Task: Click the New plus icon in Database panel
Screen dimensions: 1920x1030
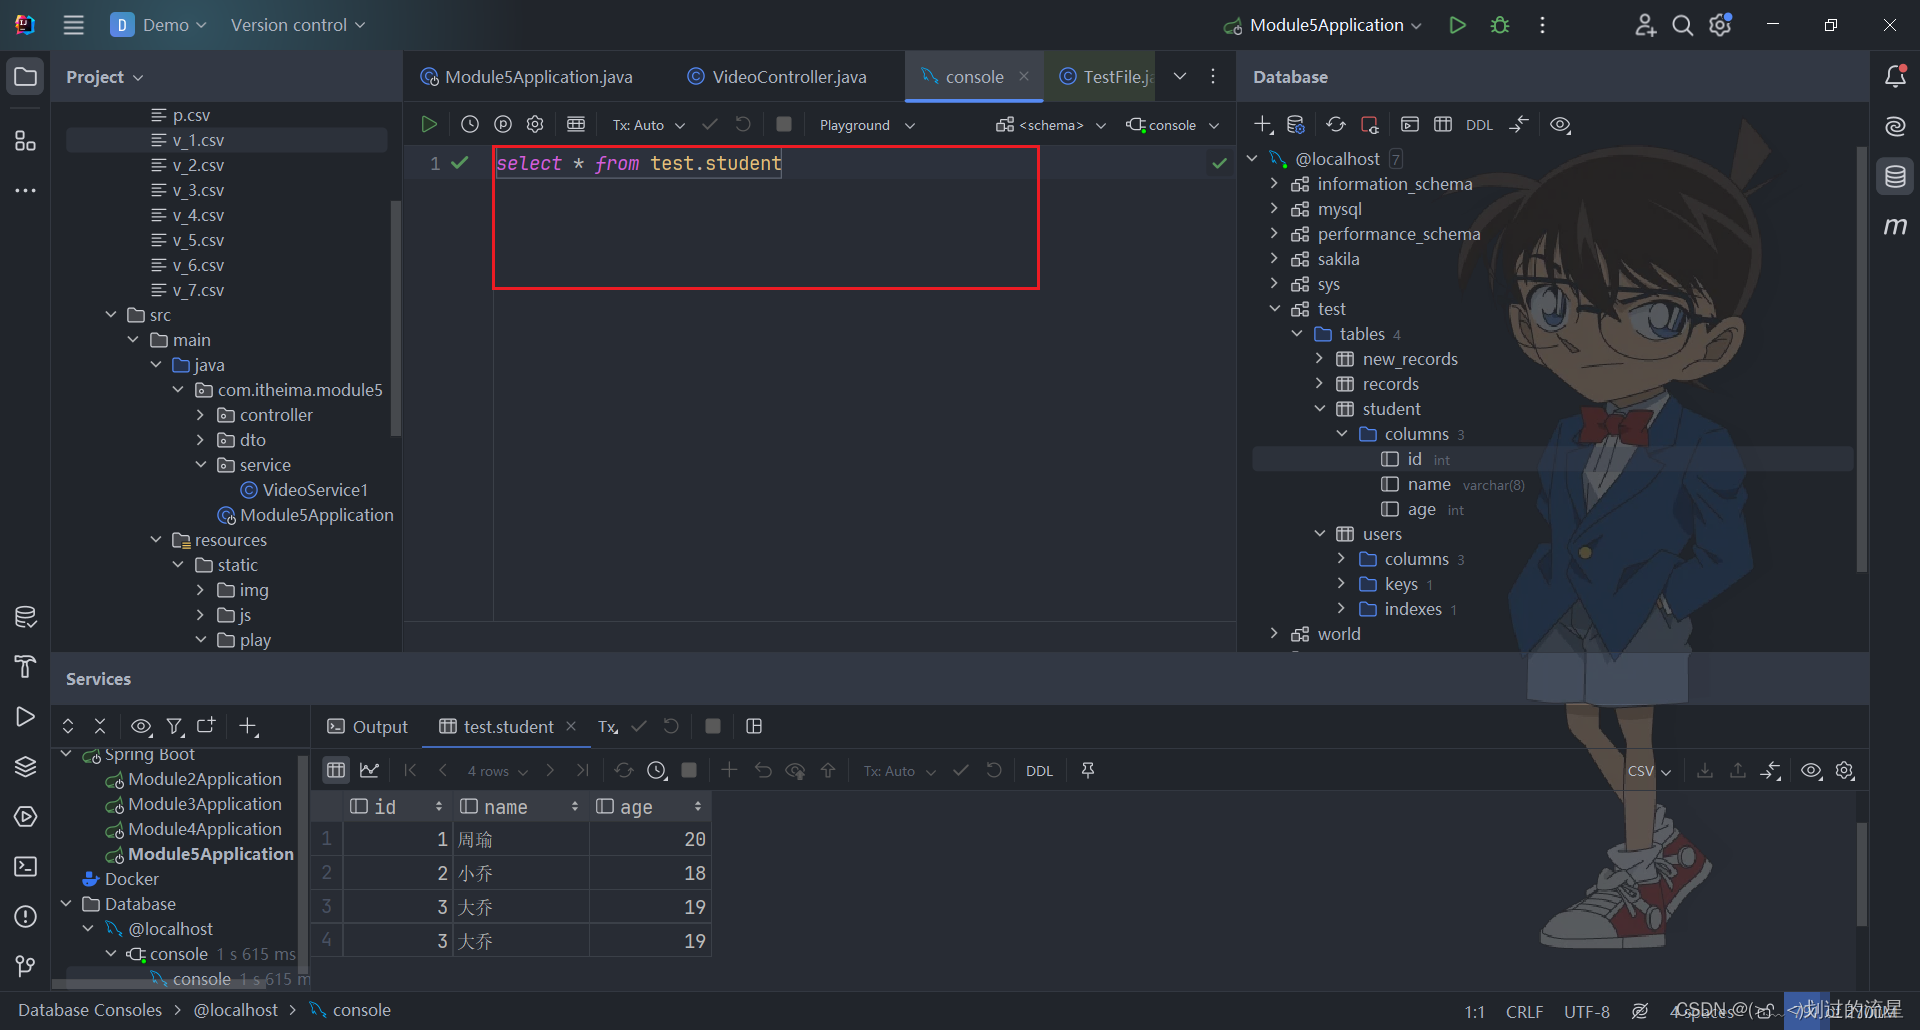Action: click(x=1263, y=124)
